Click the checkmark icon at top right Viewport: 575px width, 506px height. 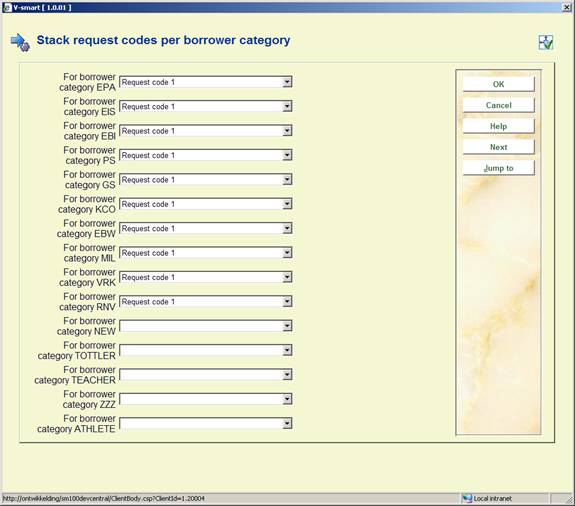(x=546, y=43)
